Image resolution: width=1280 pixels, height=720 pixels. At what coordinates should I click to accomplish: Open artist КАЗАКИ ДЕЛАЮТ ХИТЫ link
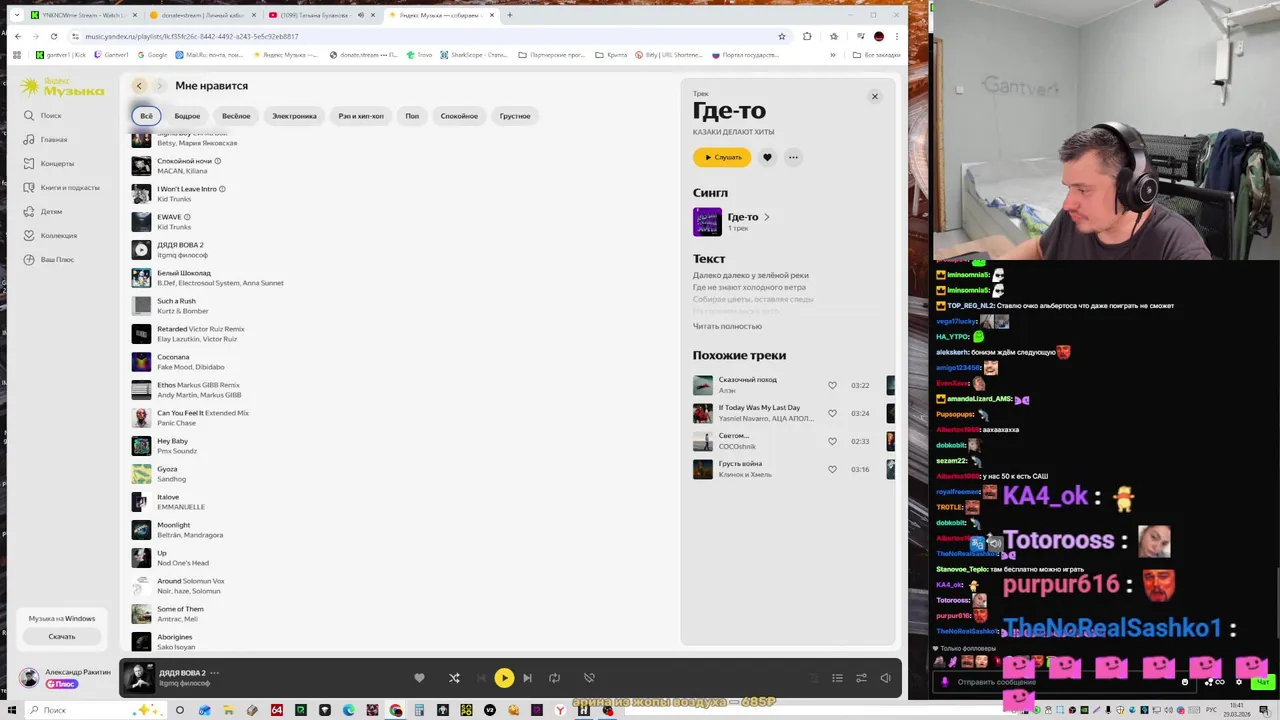coord(733,132)
